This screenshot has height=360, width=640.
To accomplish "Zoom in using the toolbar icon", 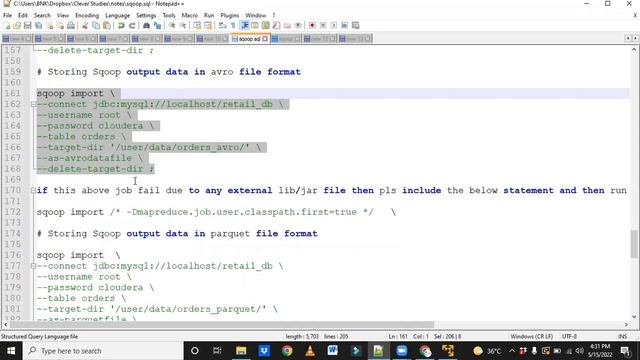I will [x=172, y=26].
